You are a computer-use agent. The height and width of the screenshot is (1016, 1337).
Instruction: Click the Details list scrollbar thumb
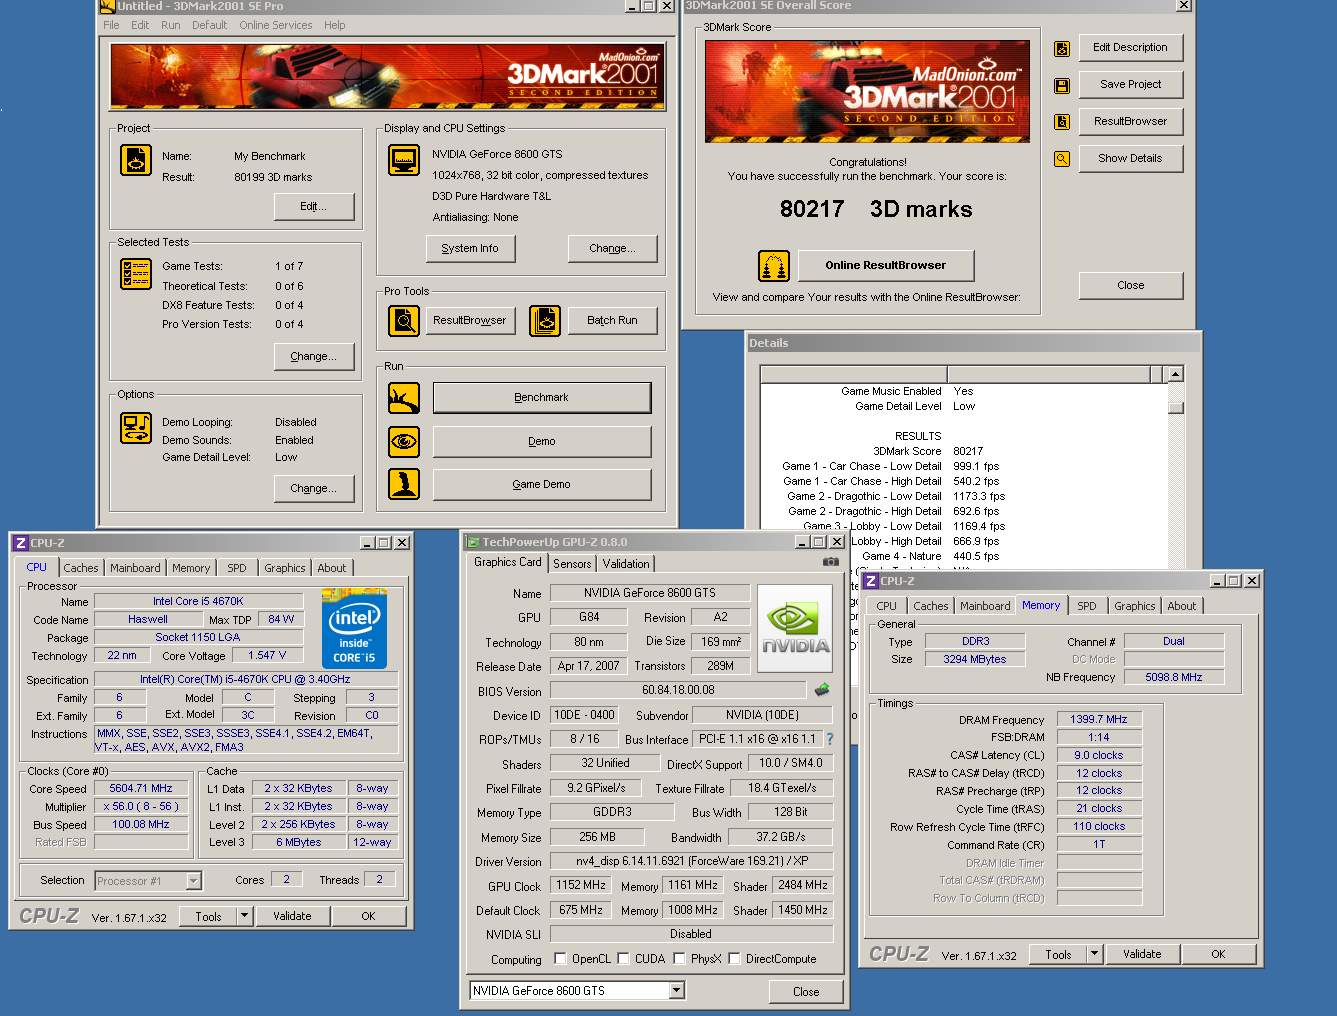[x=1176, y=407]
